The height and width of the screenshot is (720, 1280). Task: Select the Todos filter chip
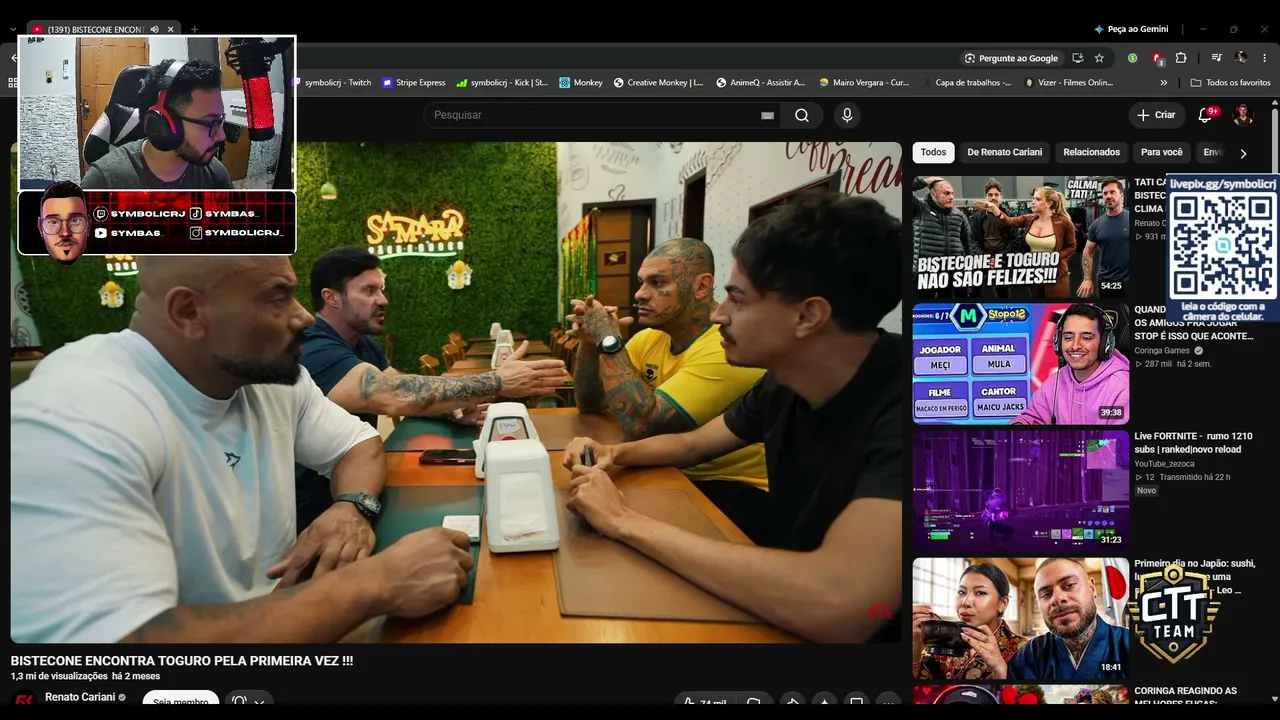pos(933,152)
